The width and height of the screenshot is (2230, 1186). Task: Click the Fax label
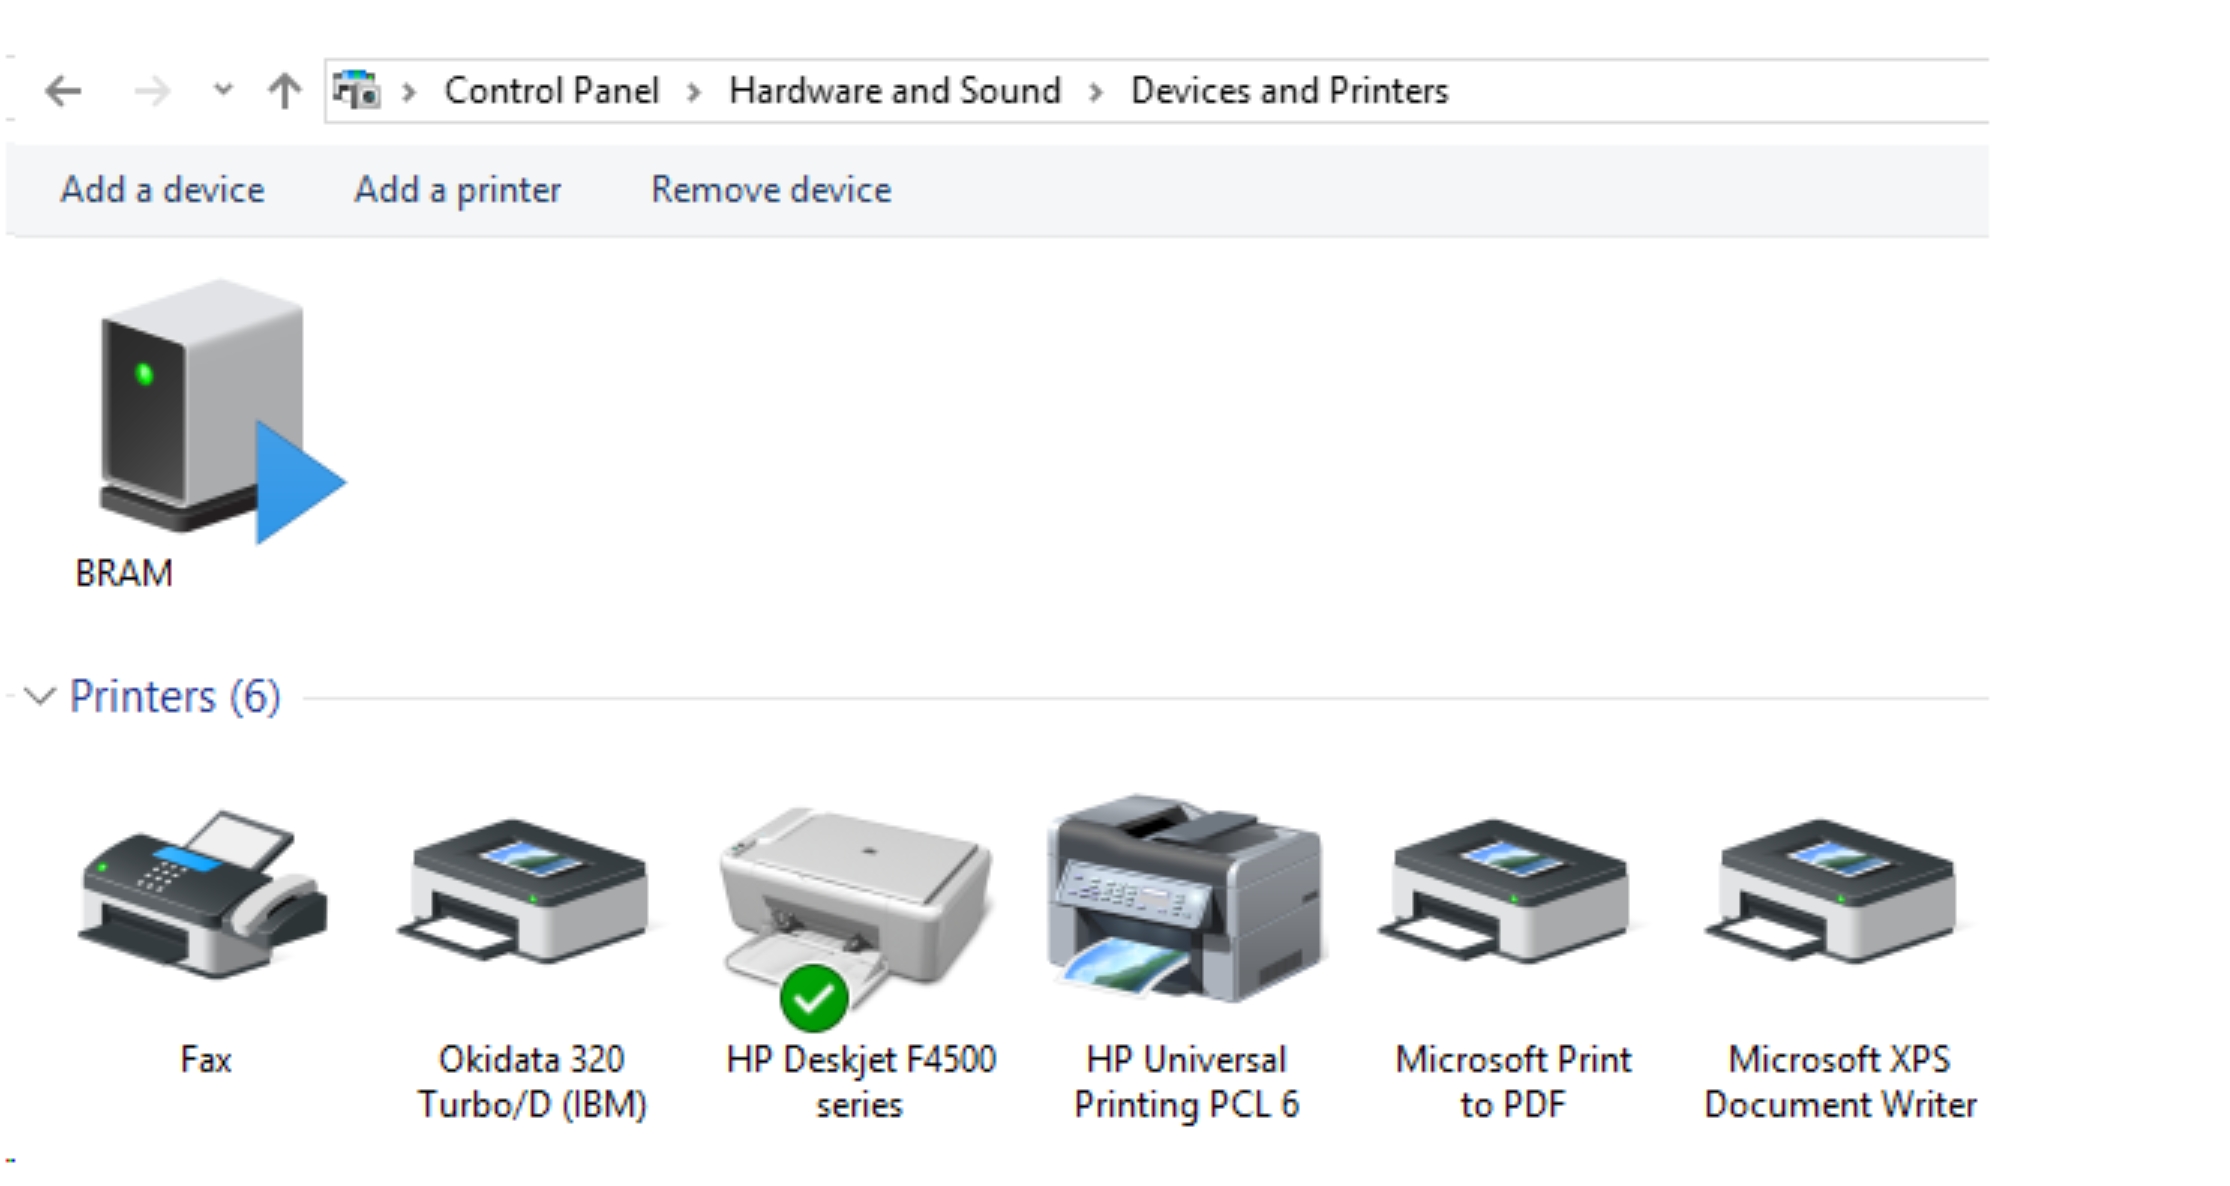pos(205,1059)
